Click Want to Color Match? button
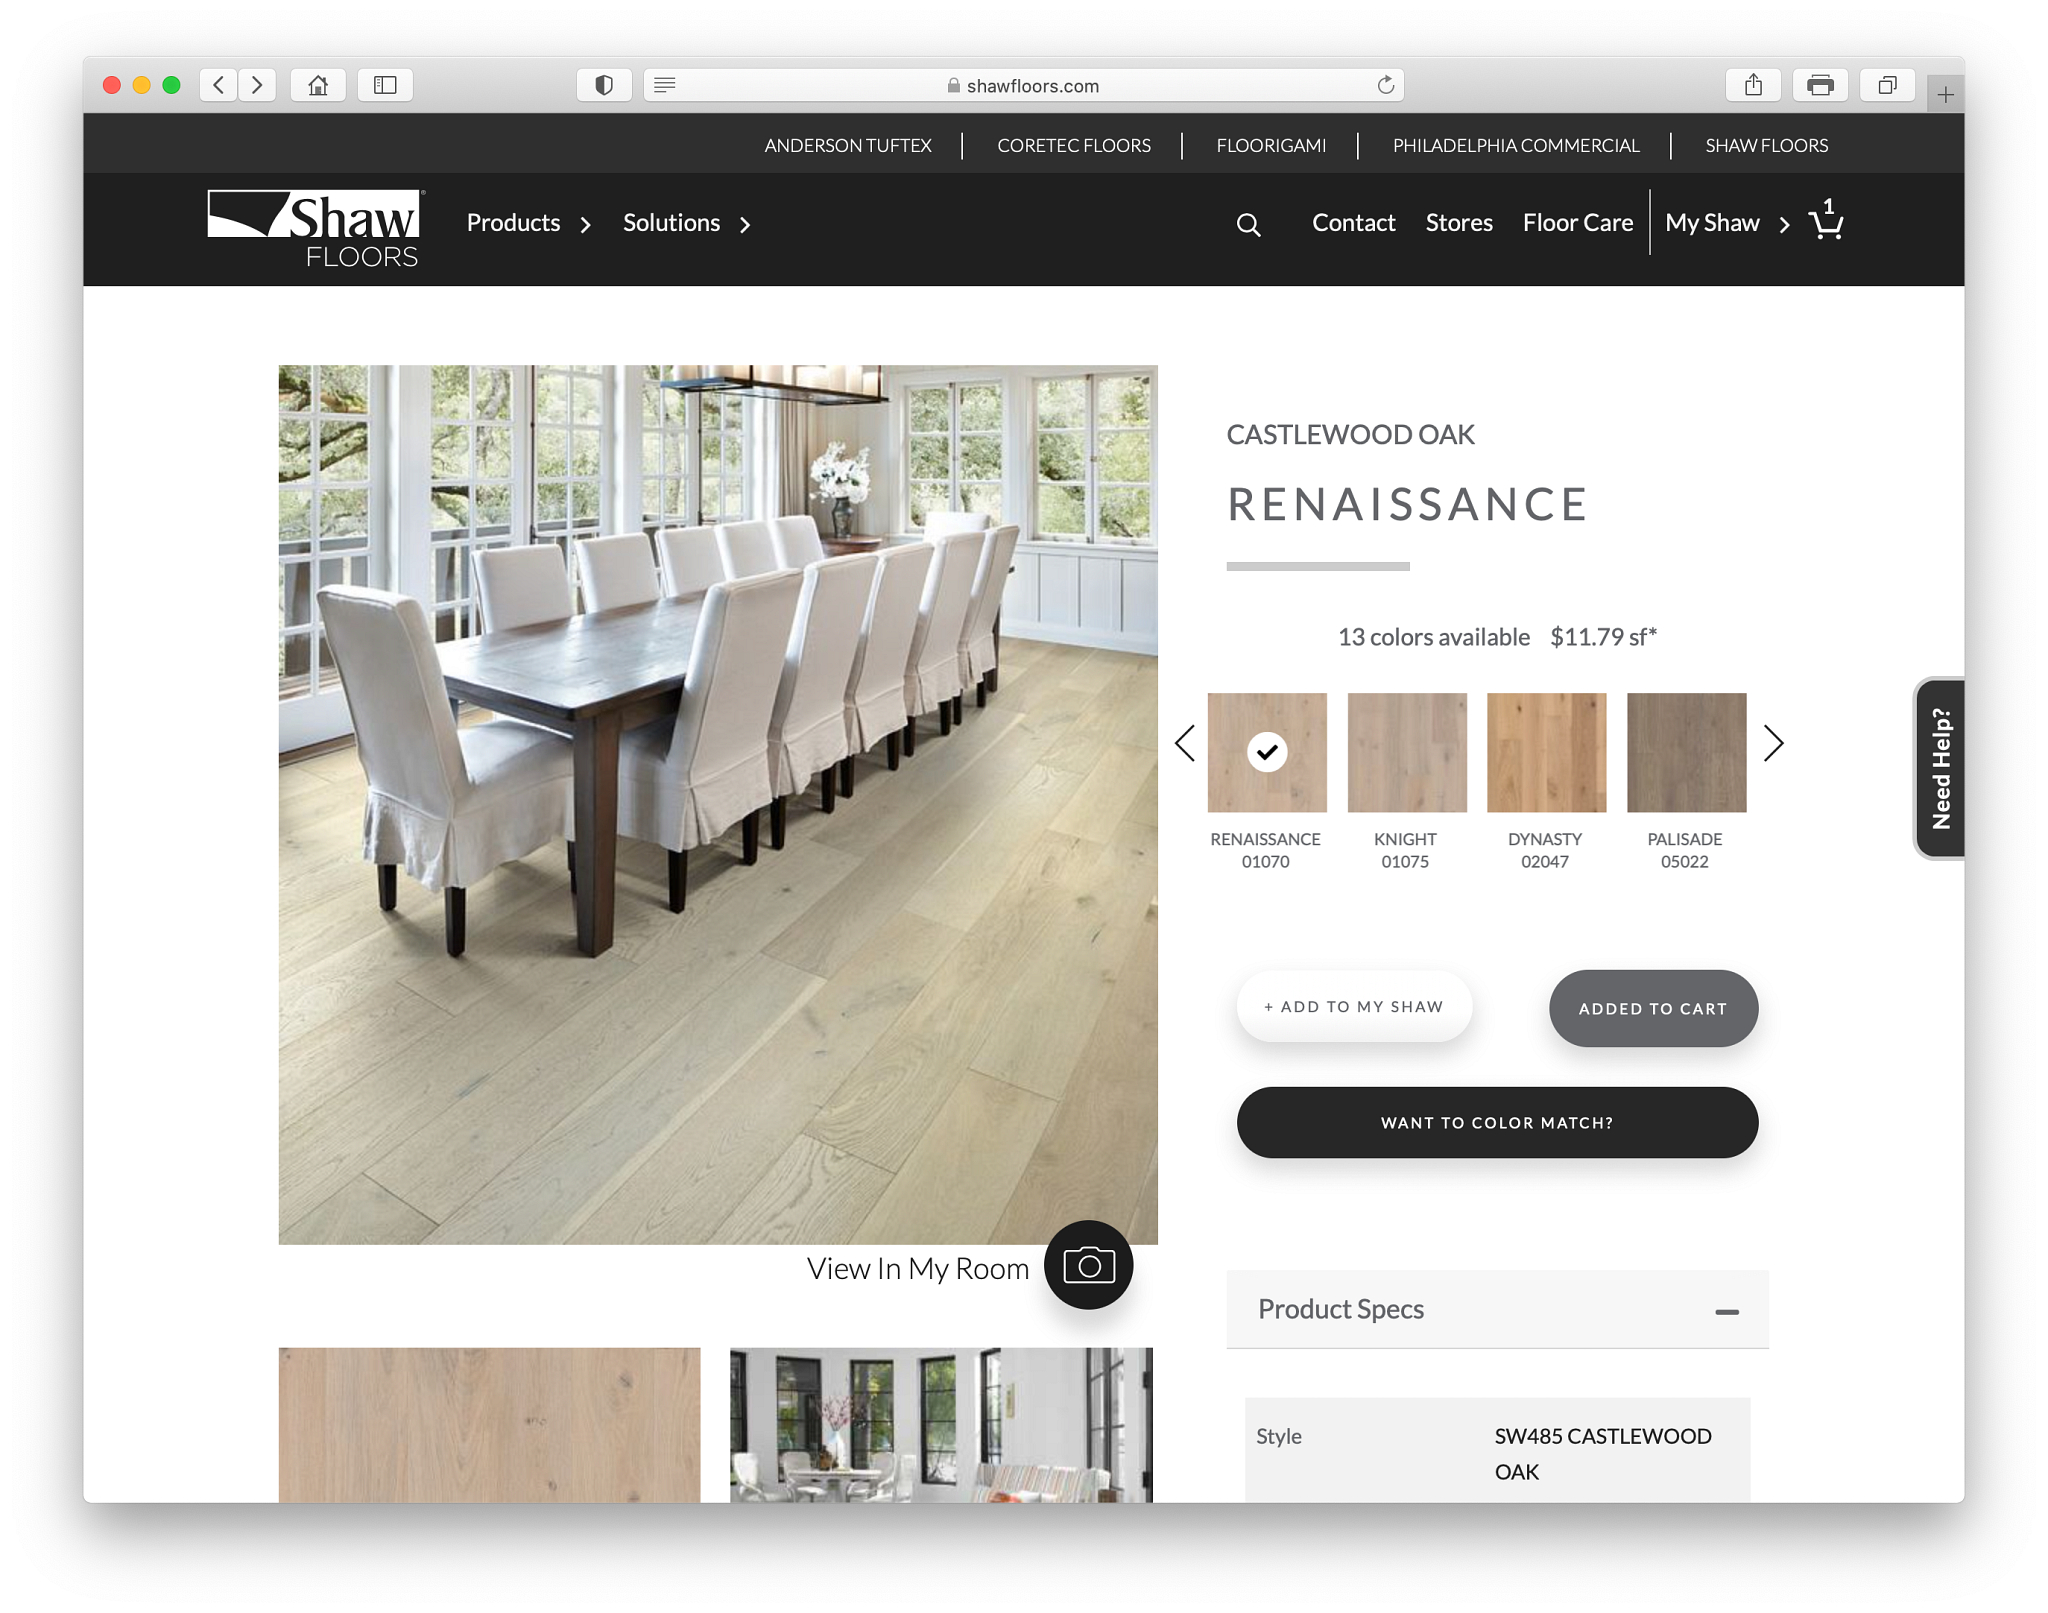 1494,1121
